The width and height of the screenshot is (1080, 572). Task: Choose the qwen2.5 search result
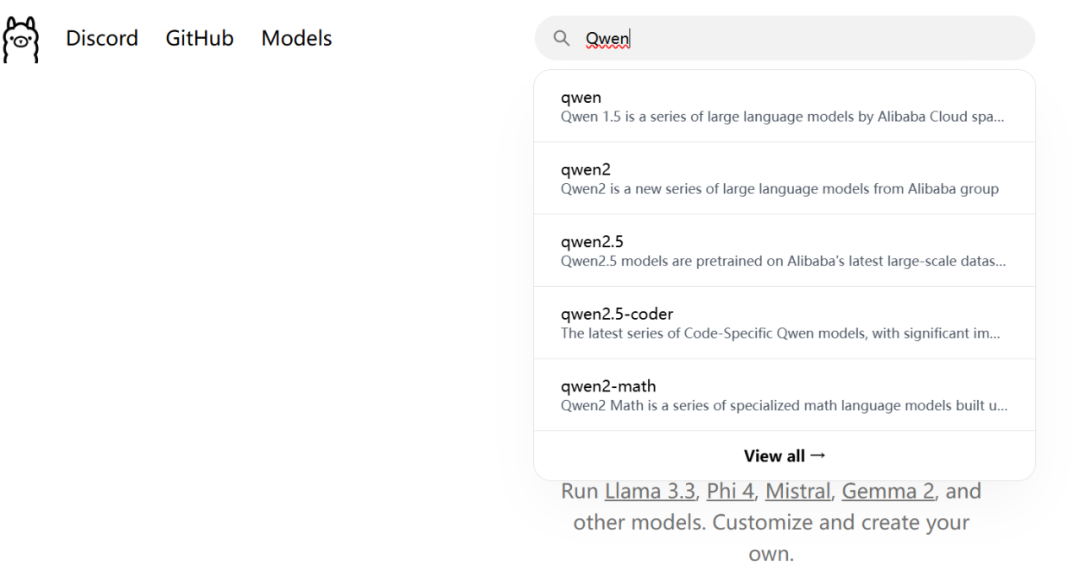785,251
